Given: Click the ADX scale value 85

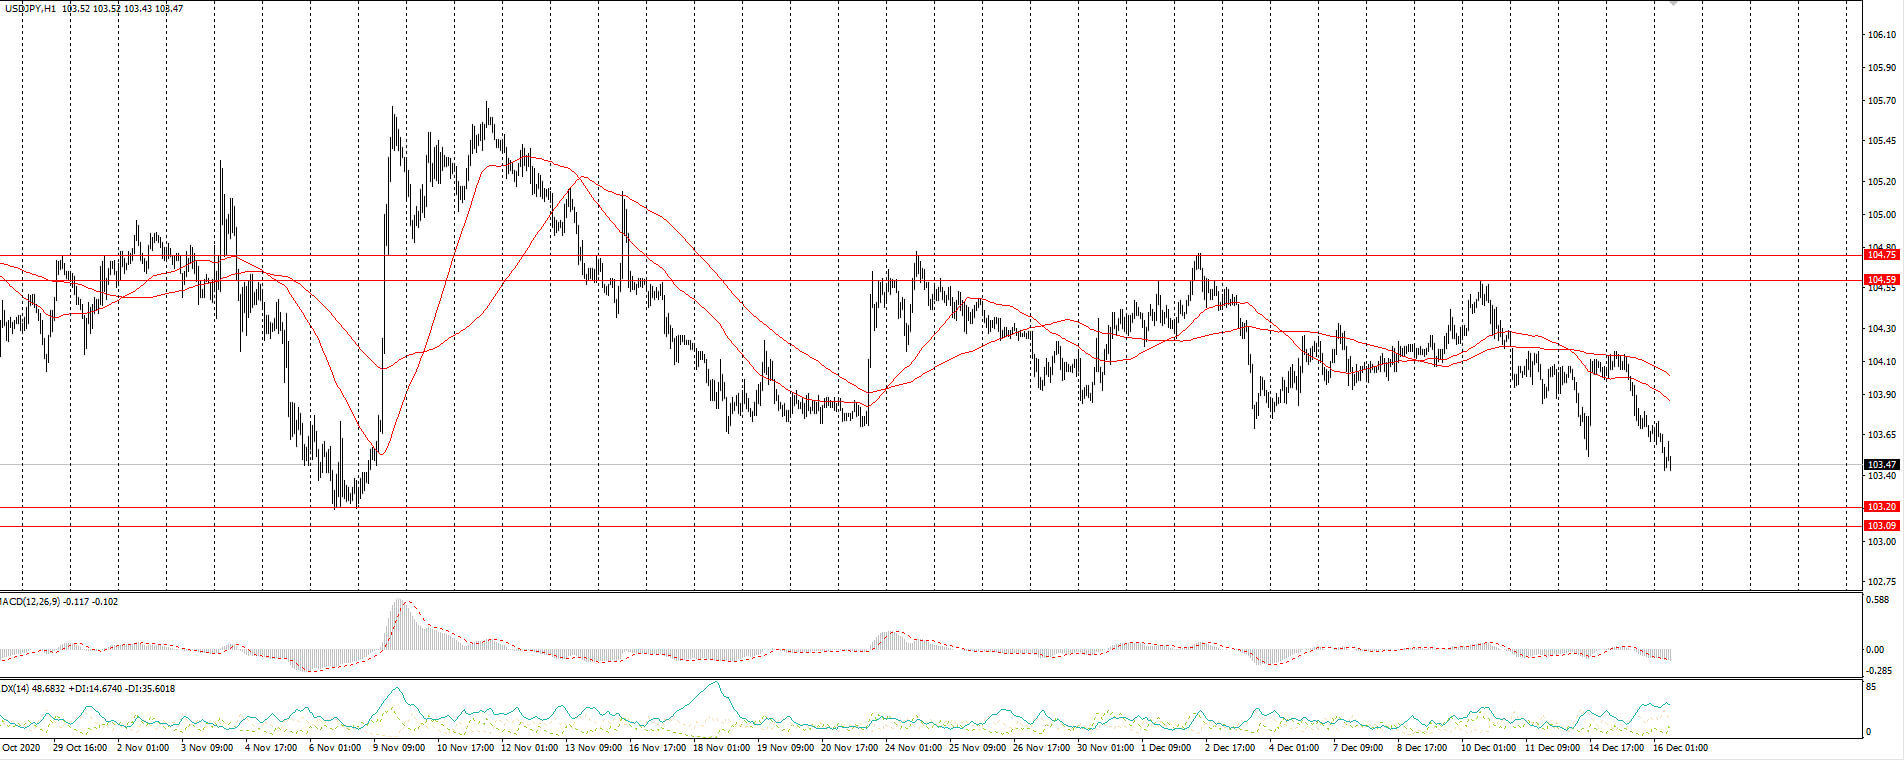Looking at the screenshot, I should coord(1871,687).
